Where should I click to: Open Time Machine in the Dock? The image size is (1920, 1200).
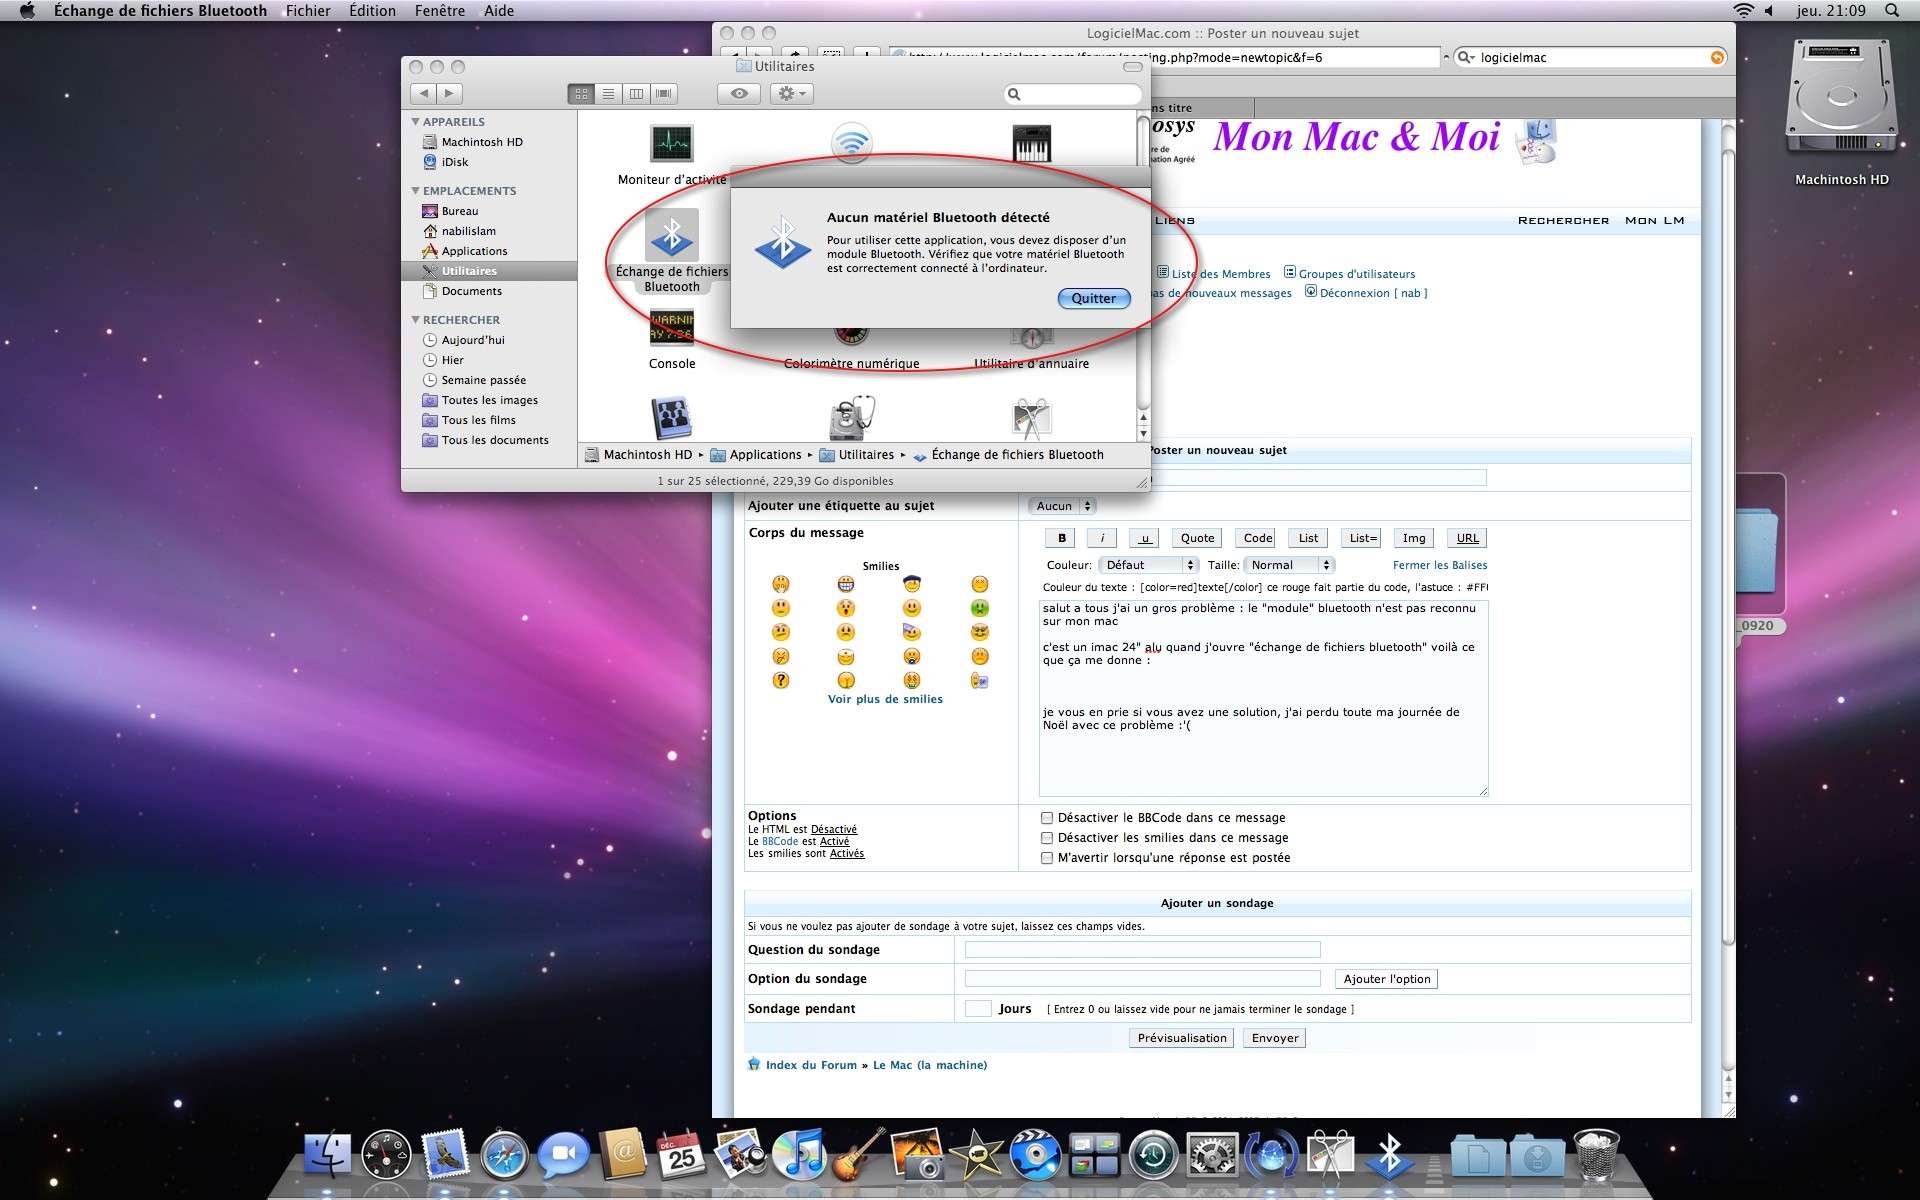1153,1156
